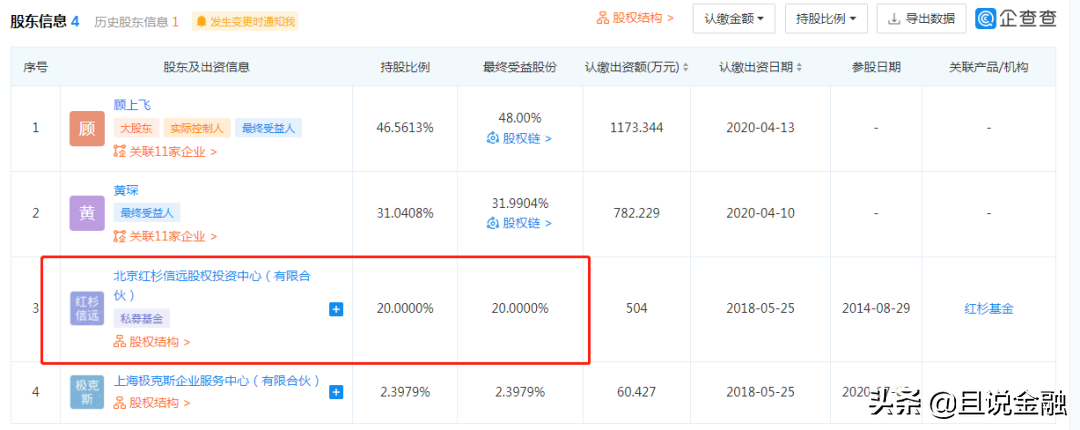The width and height of the screenshot is (1080, 430).
Task: Click the 黄 avatar icon
Action: point(87,213)
